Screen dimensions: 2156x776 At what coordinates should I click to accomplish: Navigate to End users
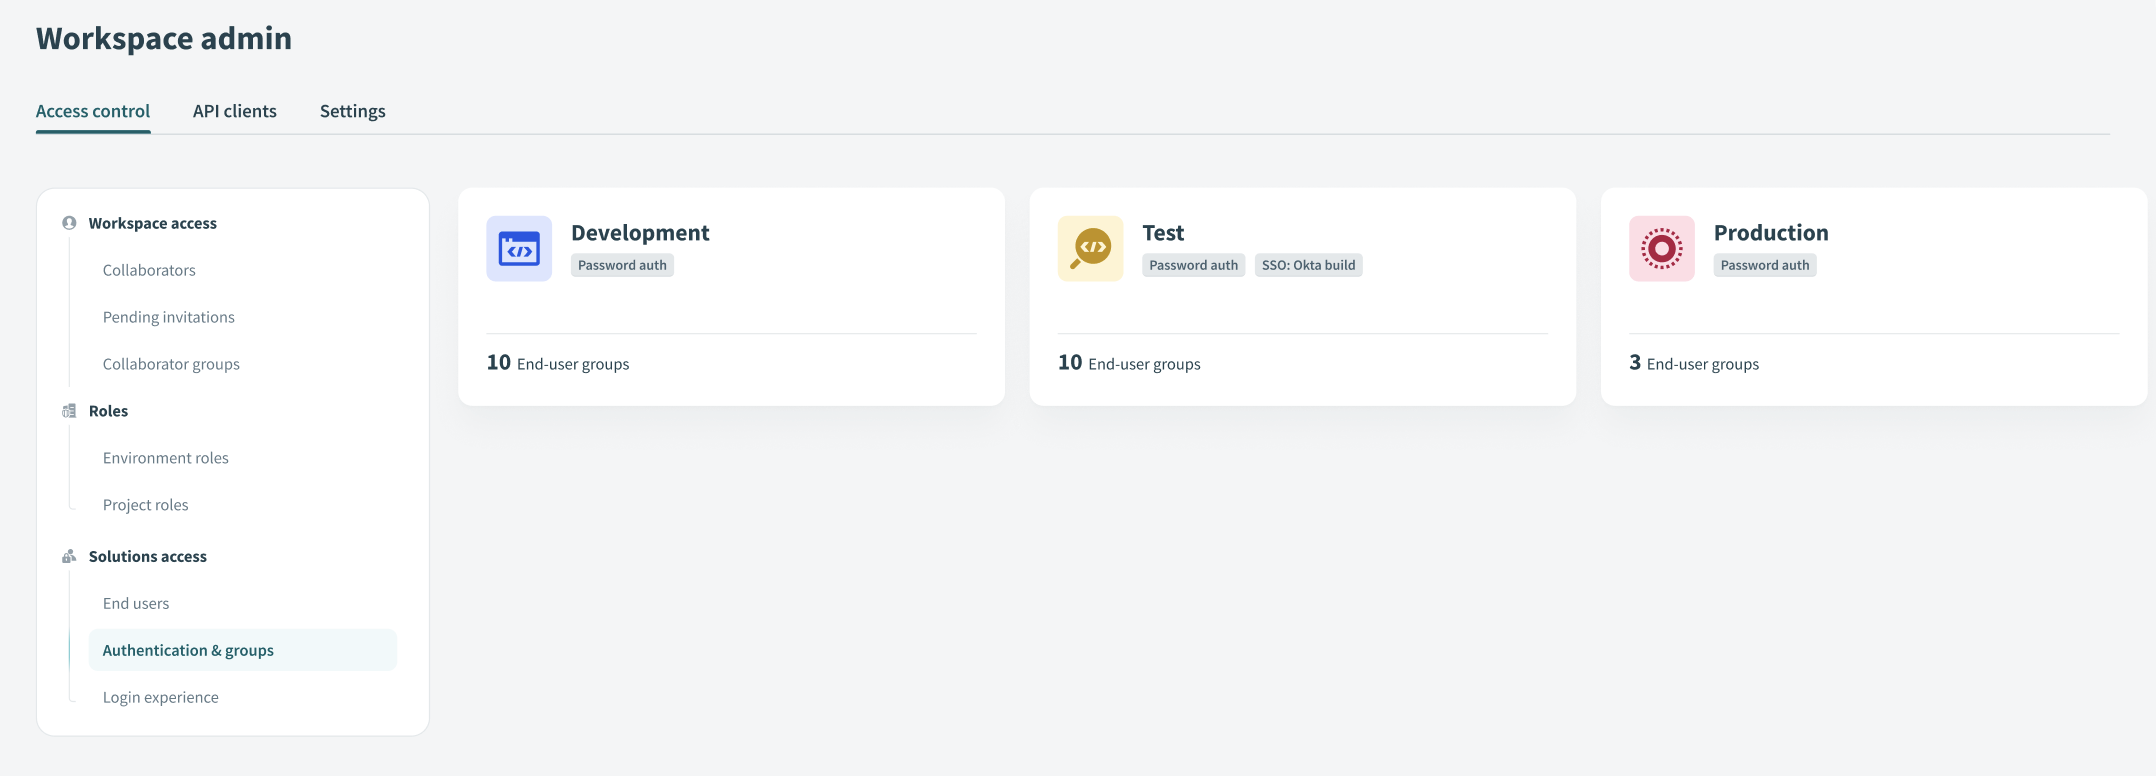click(136, 603)
